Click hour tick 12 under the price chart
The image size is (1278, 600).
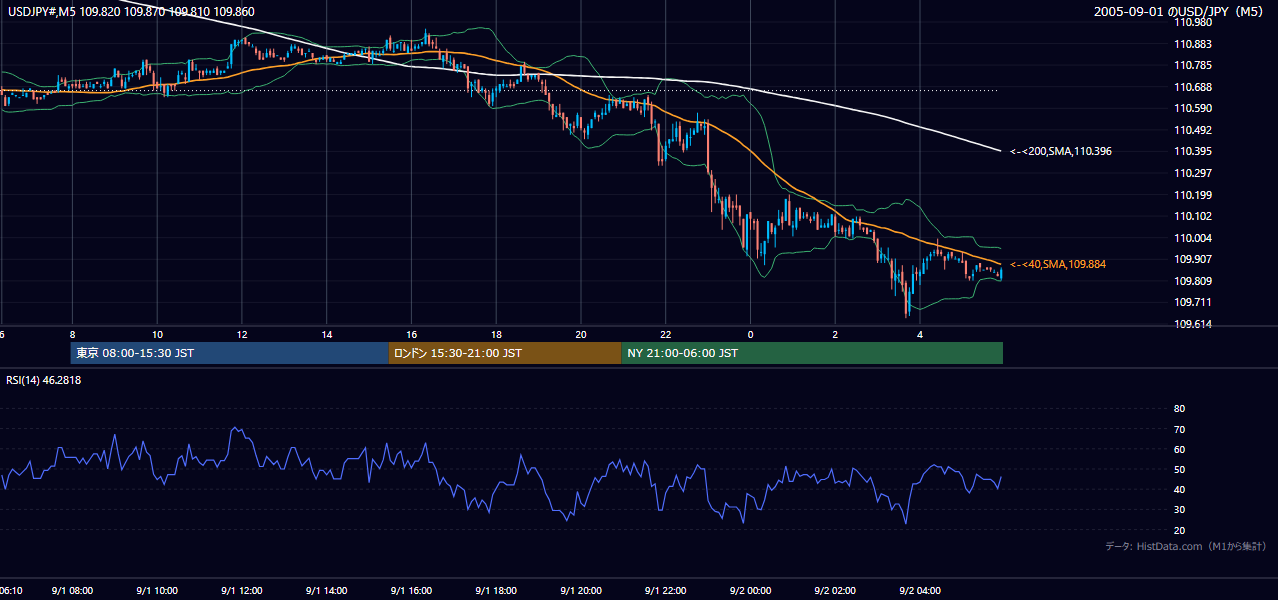click(242, 335)
